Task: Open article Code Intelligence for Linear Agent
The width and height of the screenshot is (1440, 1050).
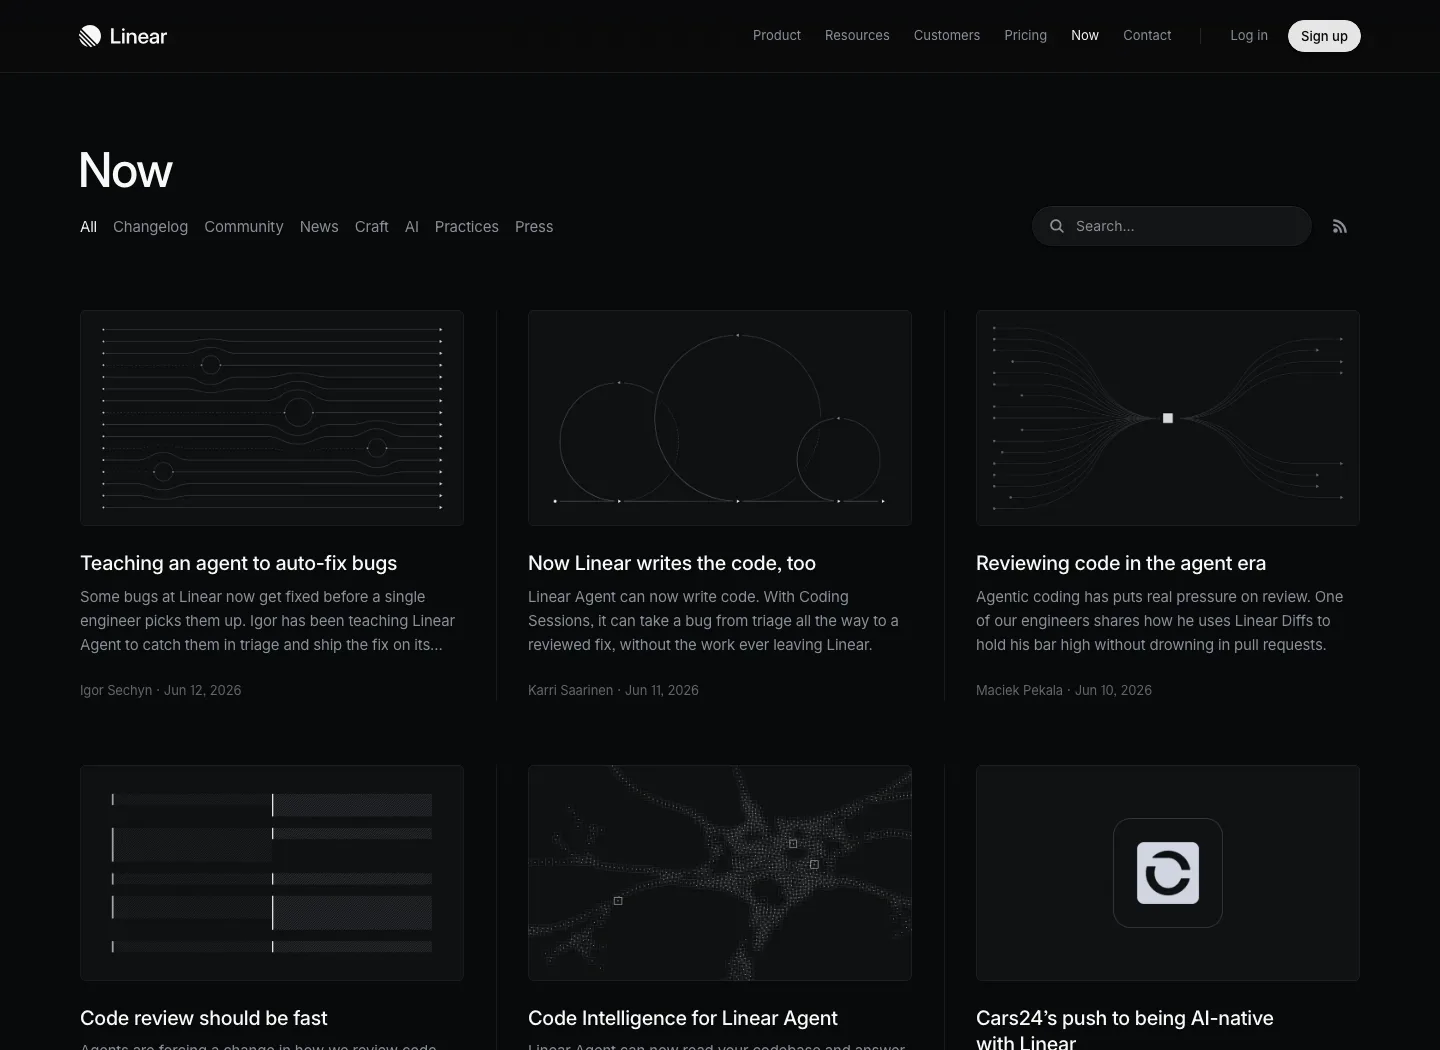Action: (x=683, y=1018)
